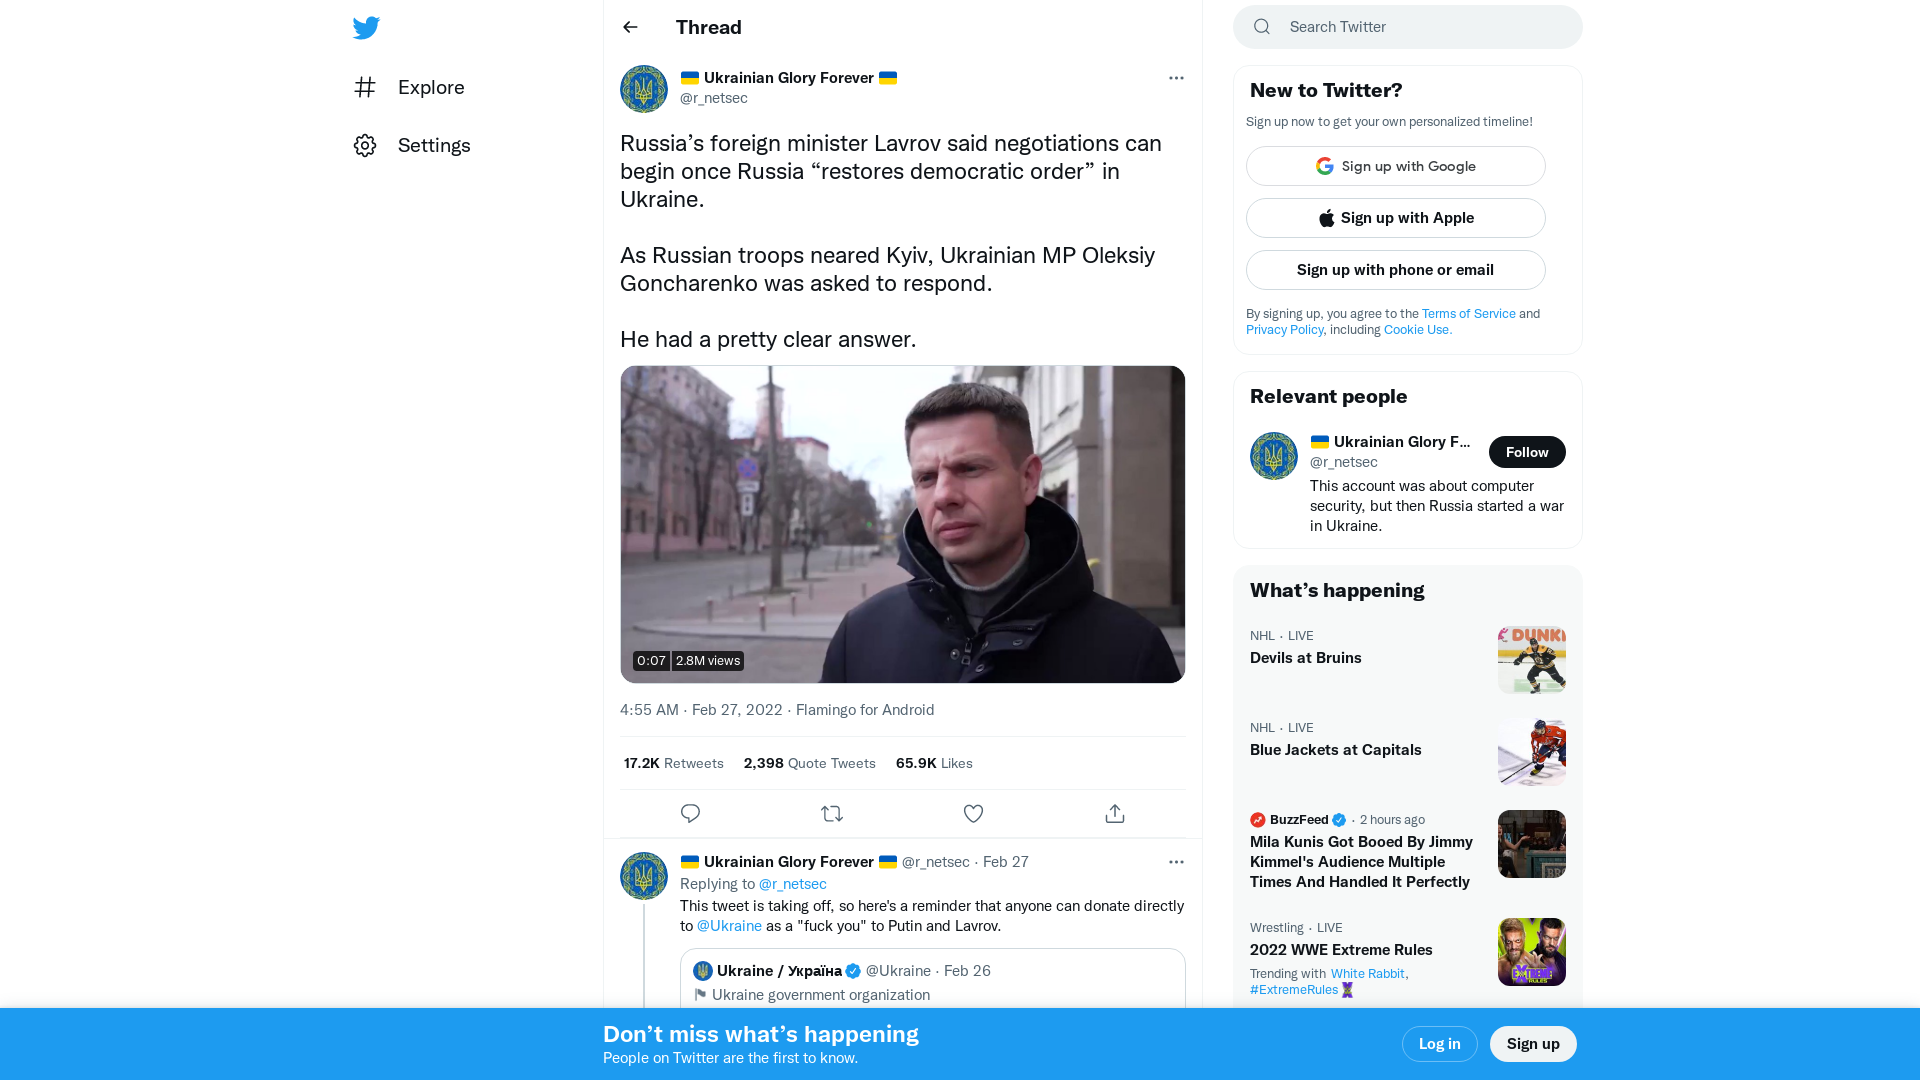Open the Relevant people avatar
Screen dimensions: 1920x1080
coord(1274,456)
